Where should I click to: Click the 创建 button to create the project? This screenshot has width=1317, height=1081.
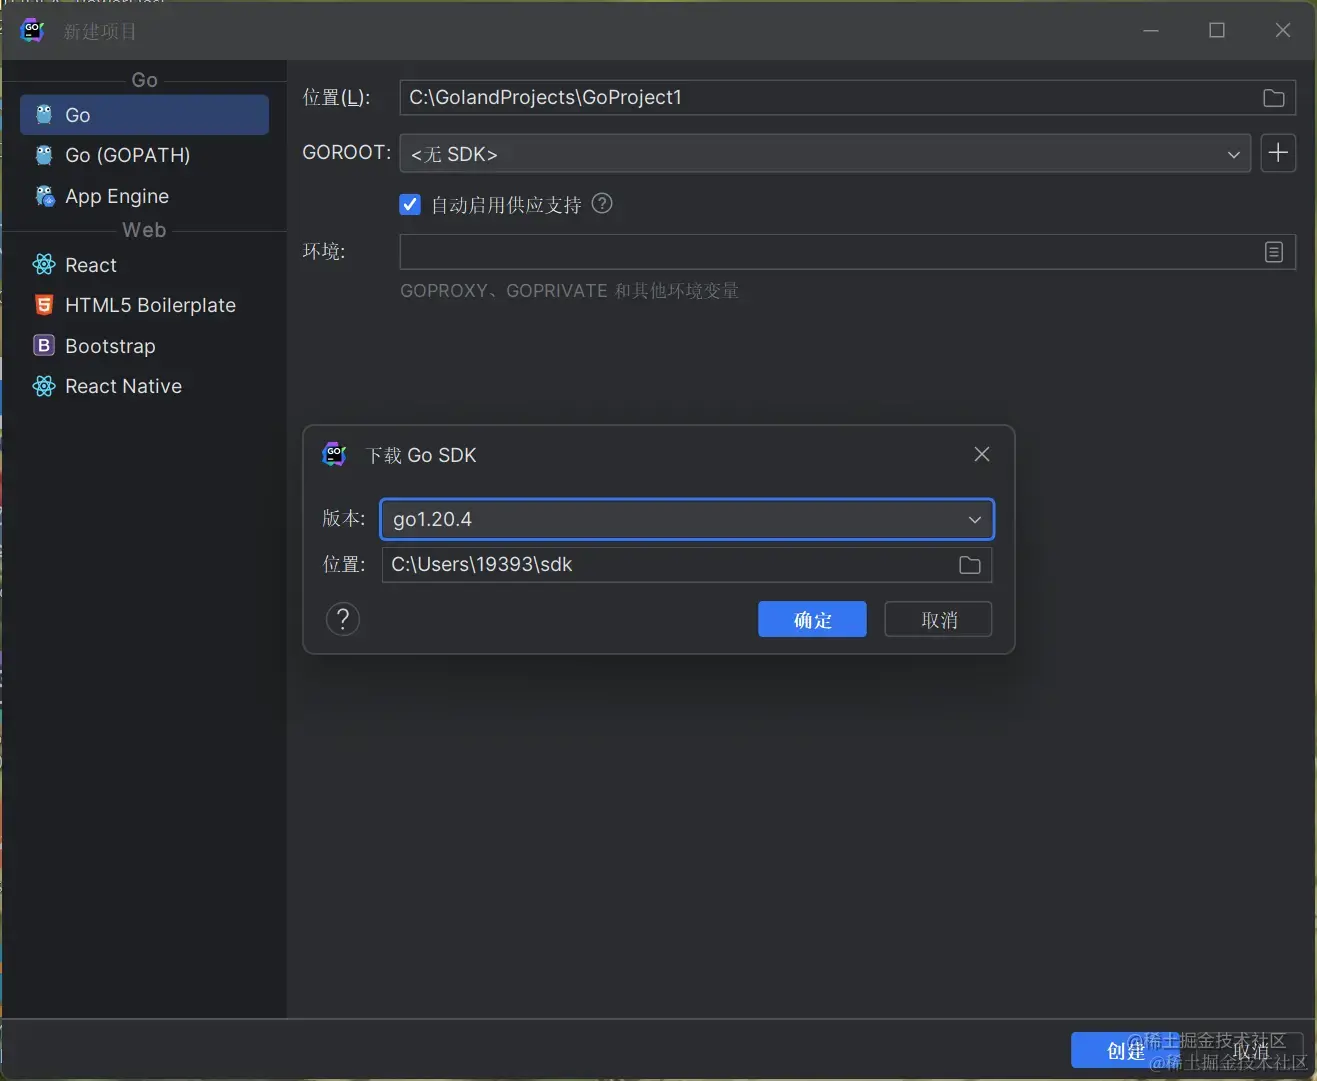1125,1050
